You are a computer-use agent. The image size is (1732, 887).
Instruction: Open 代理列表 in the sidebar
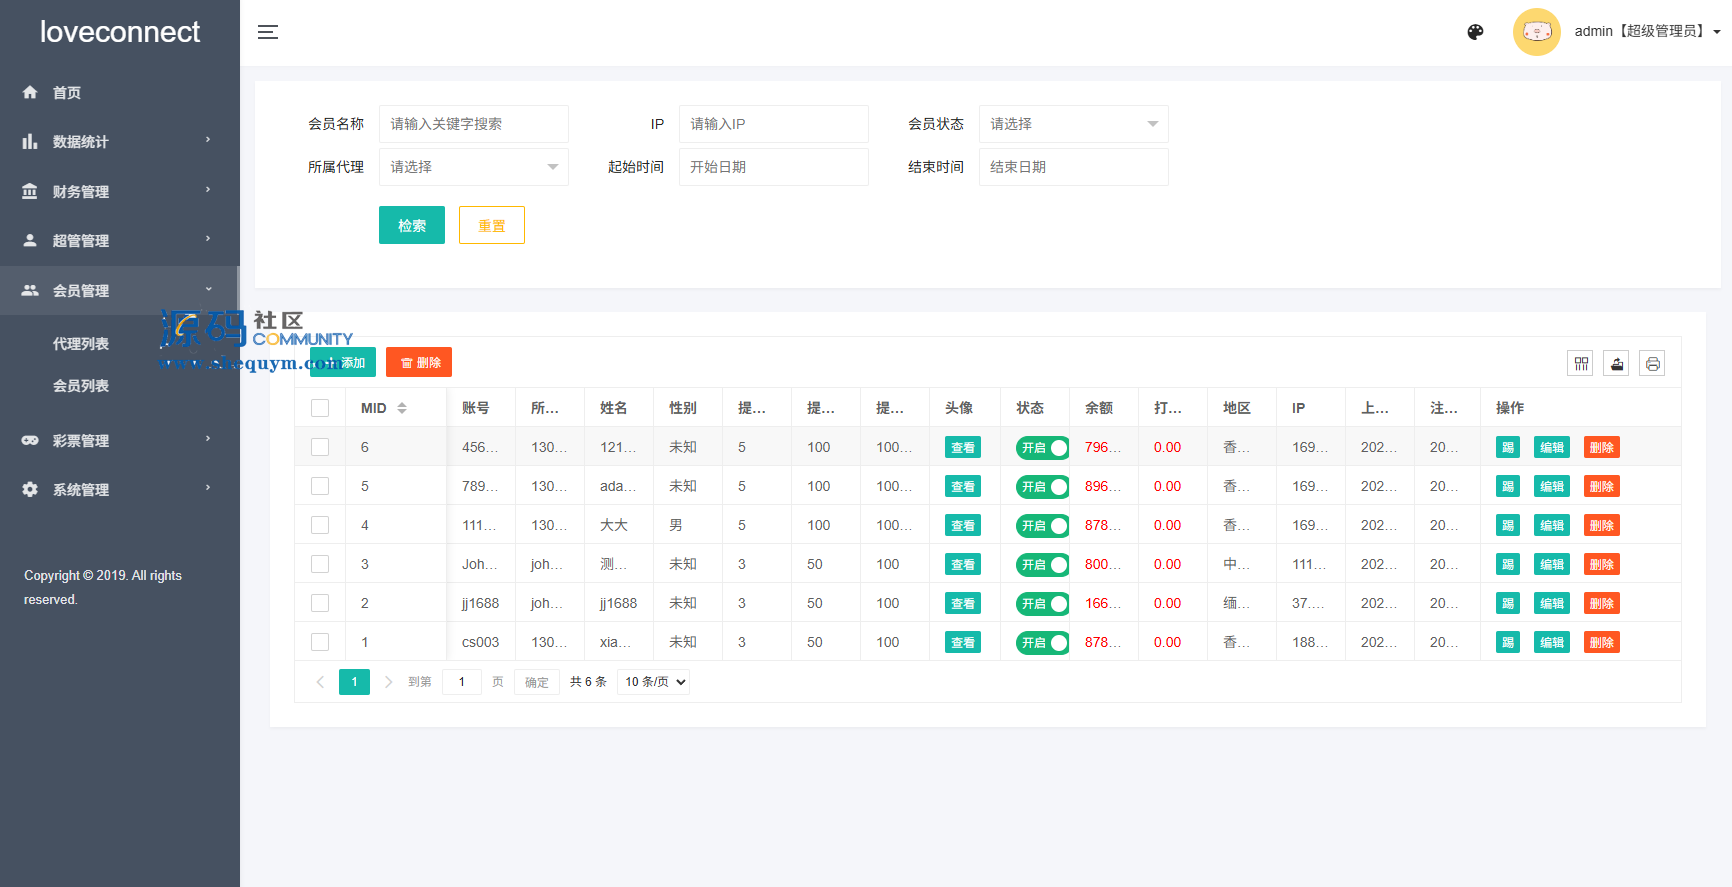[x=81, y=344]
